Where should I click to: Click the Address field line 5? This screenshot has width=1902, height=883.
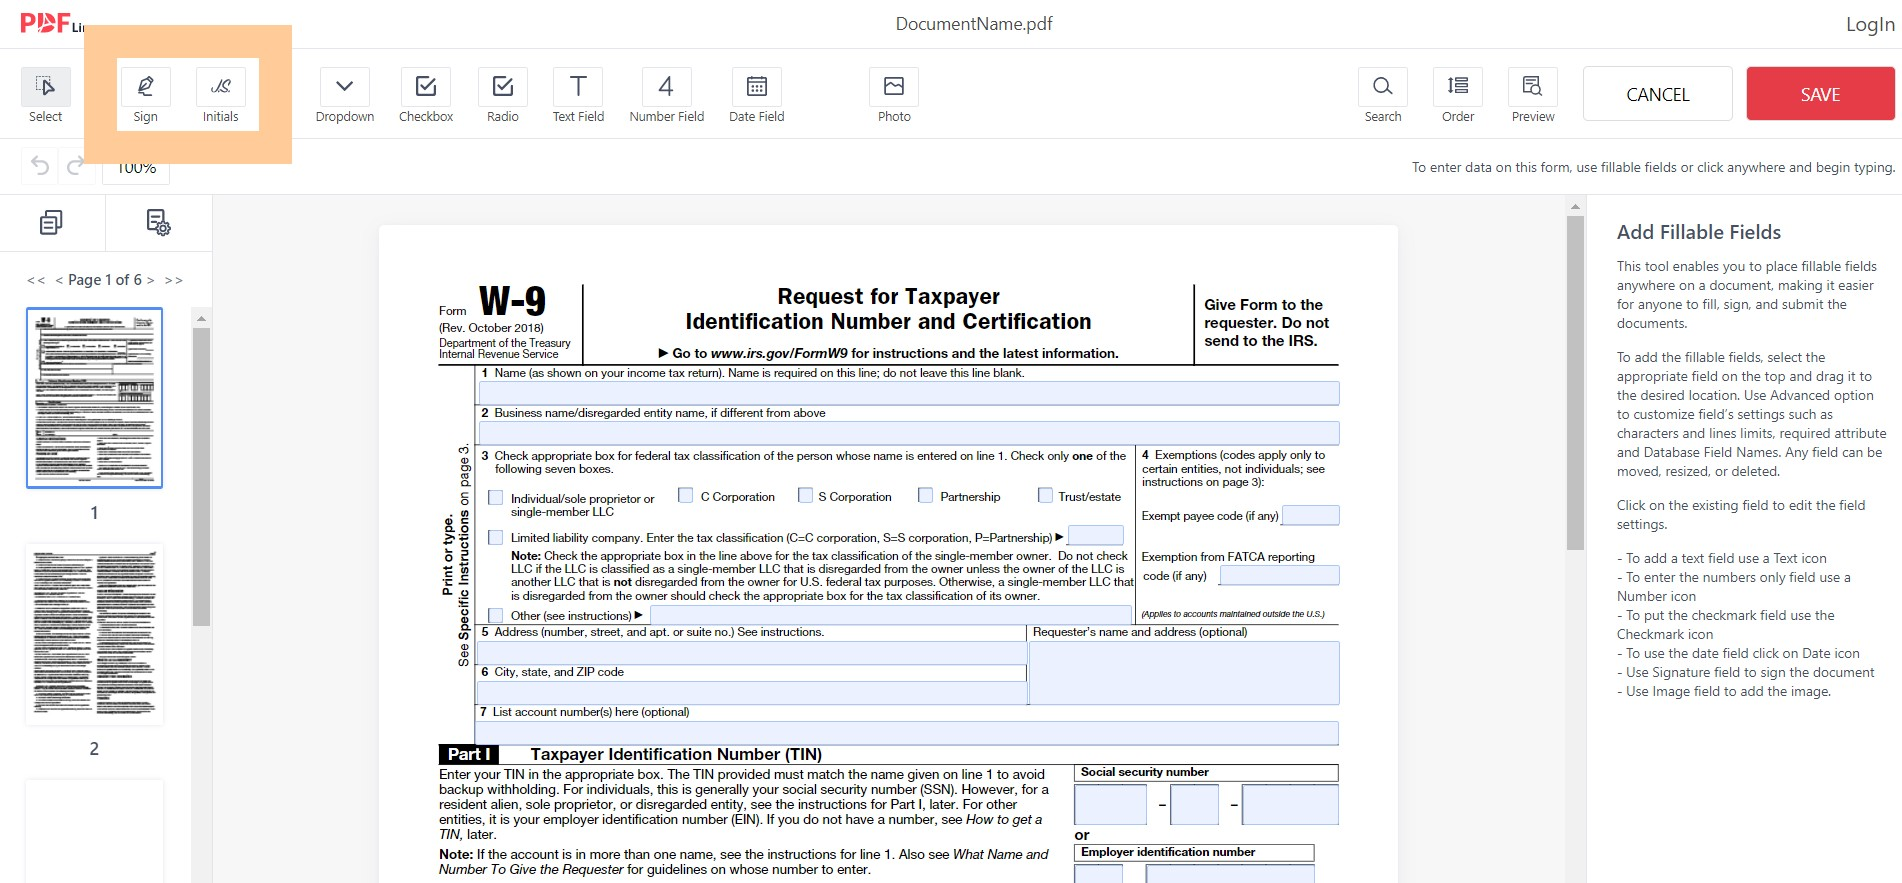pyautogui.click(x=752, y=652)
